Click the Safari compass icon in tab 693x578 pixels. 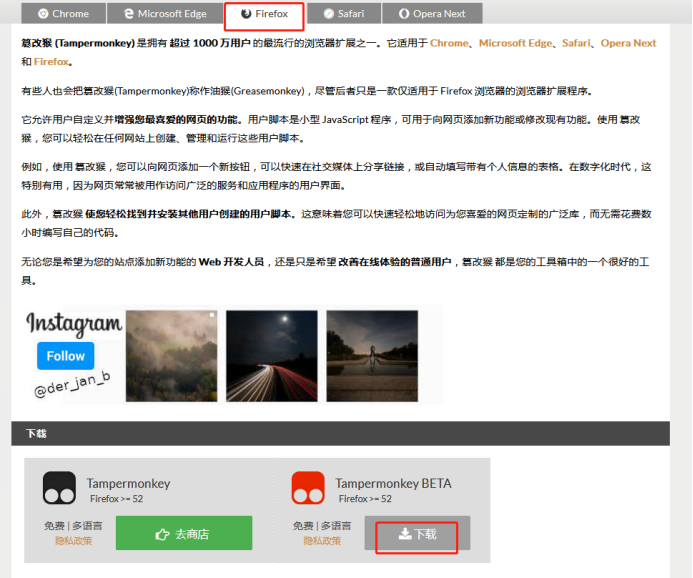point(329,14)
